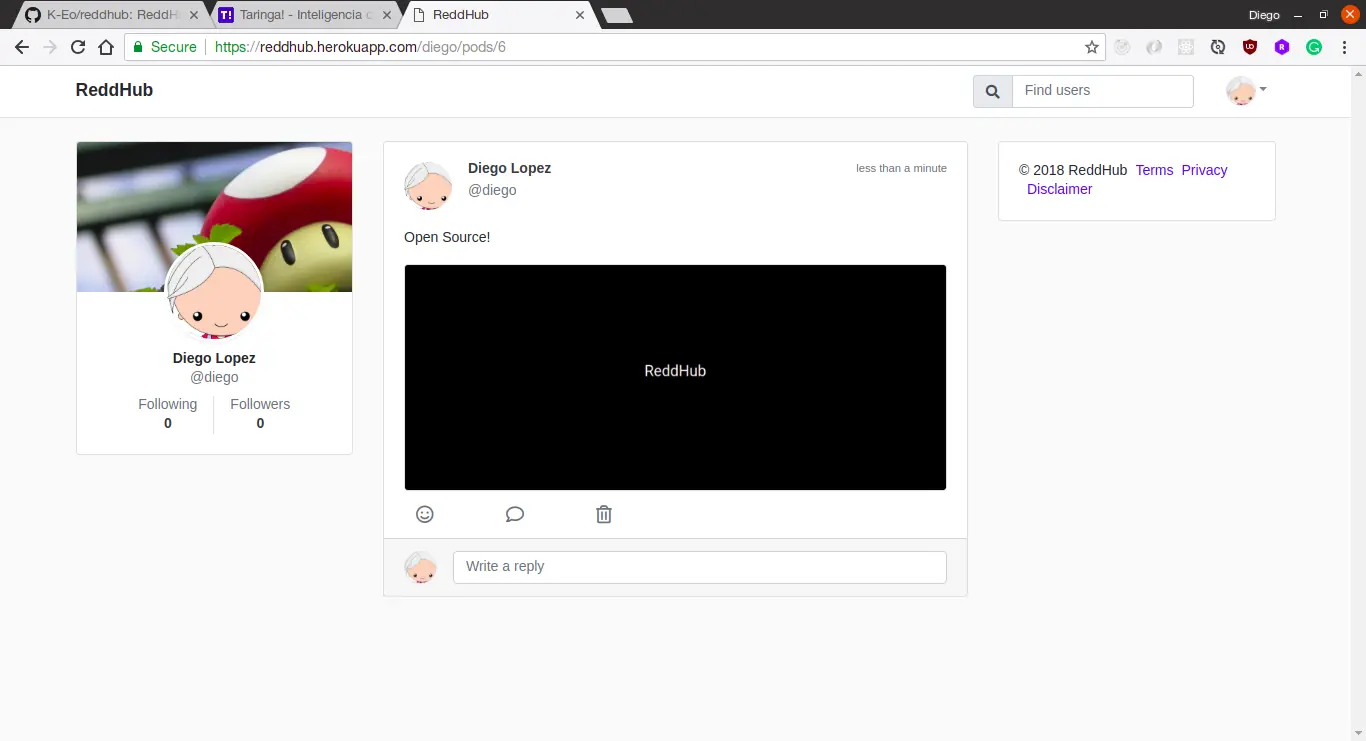Open the user avatar dropdown in navbar
Viewport: 1366px width, 741px height.
1246,91
